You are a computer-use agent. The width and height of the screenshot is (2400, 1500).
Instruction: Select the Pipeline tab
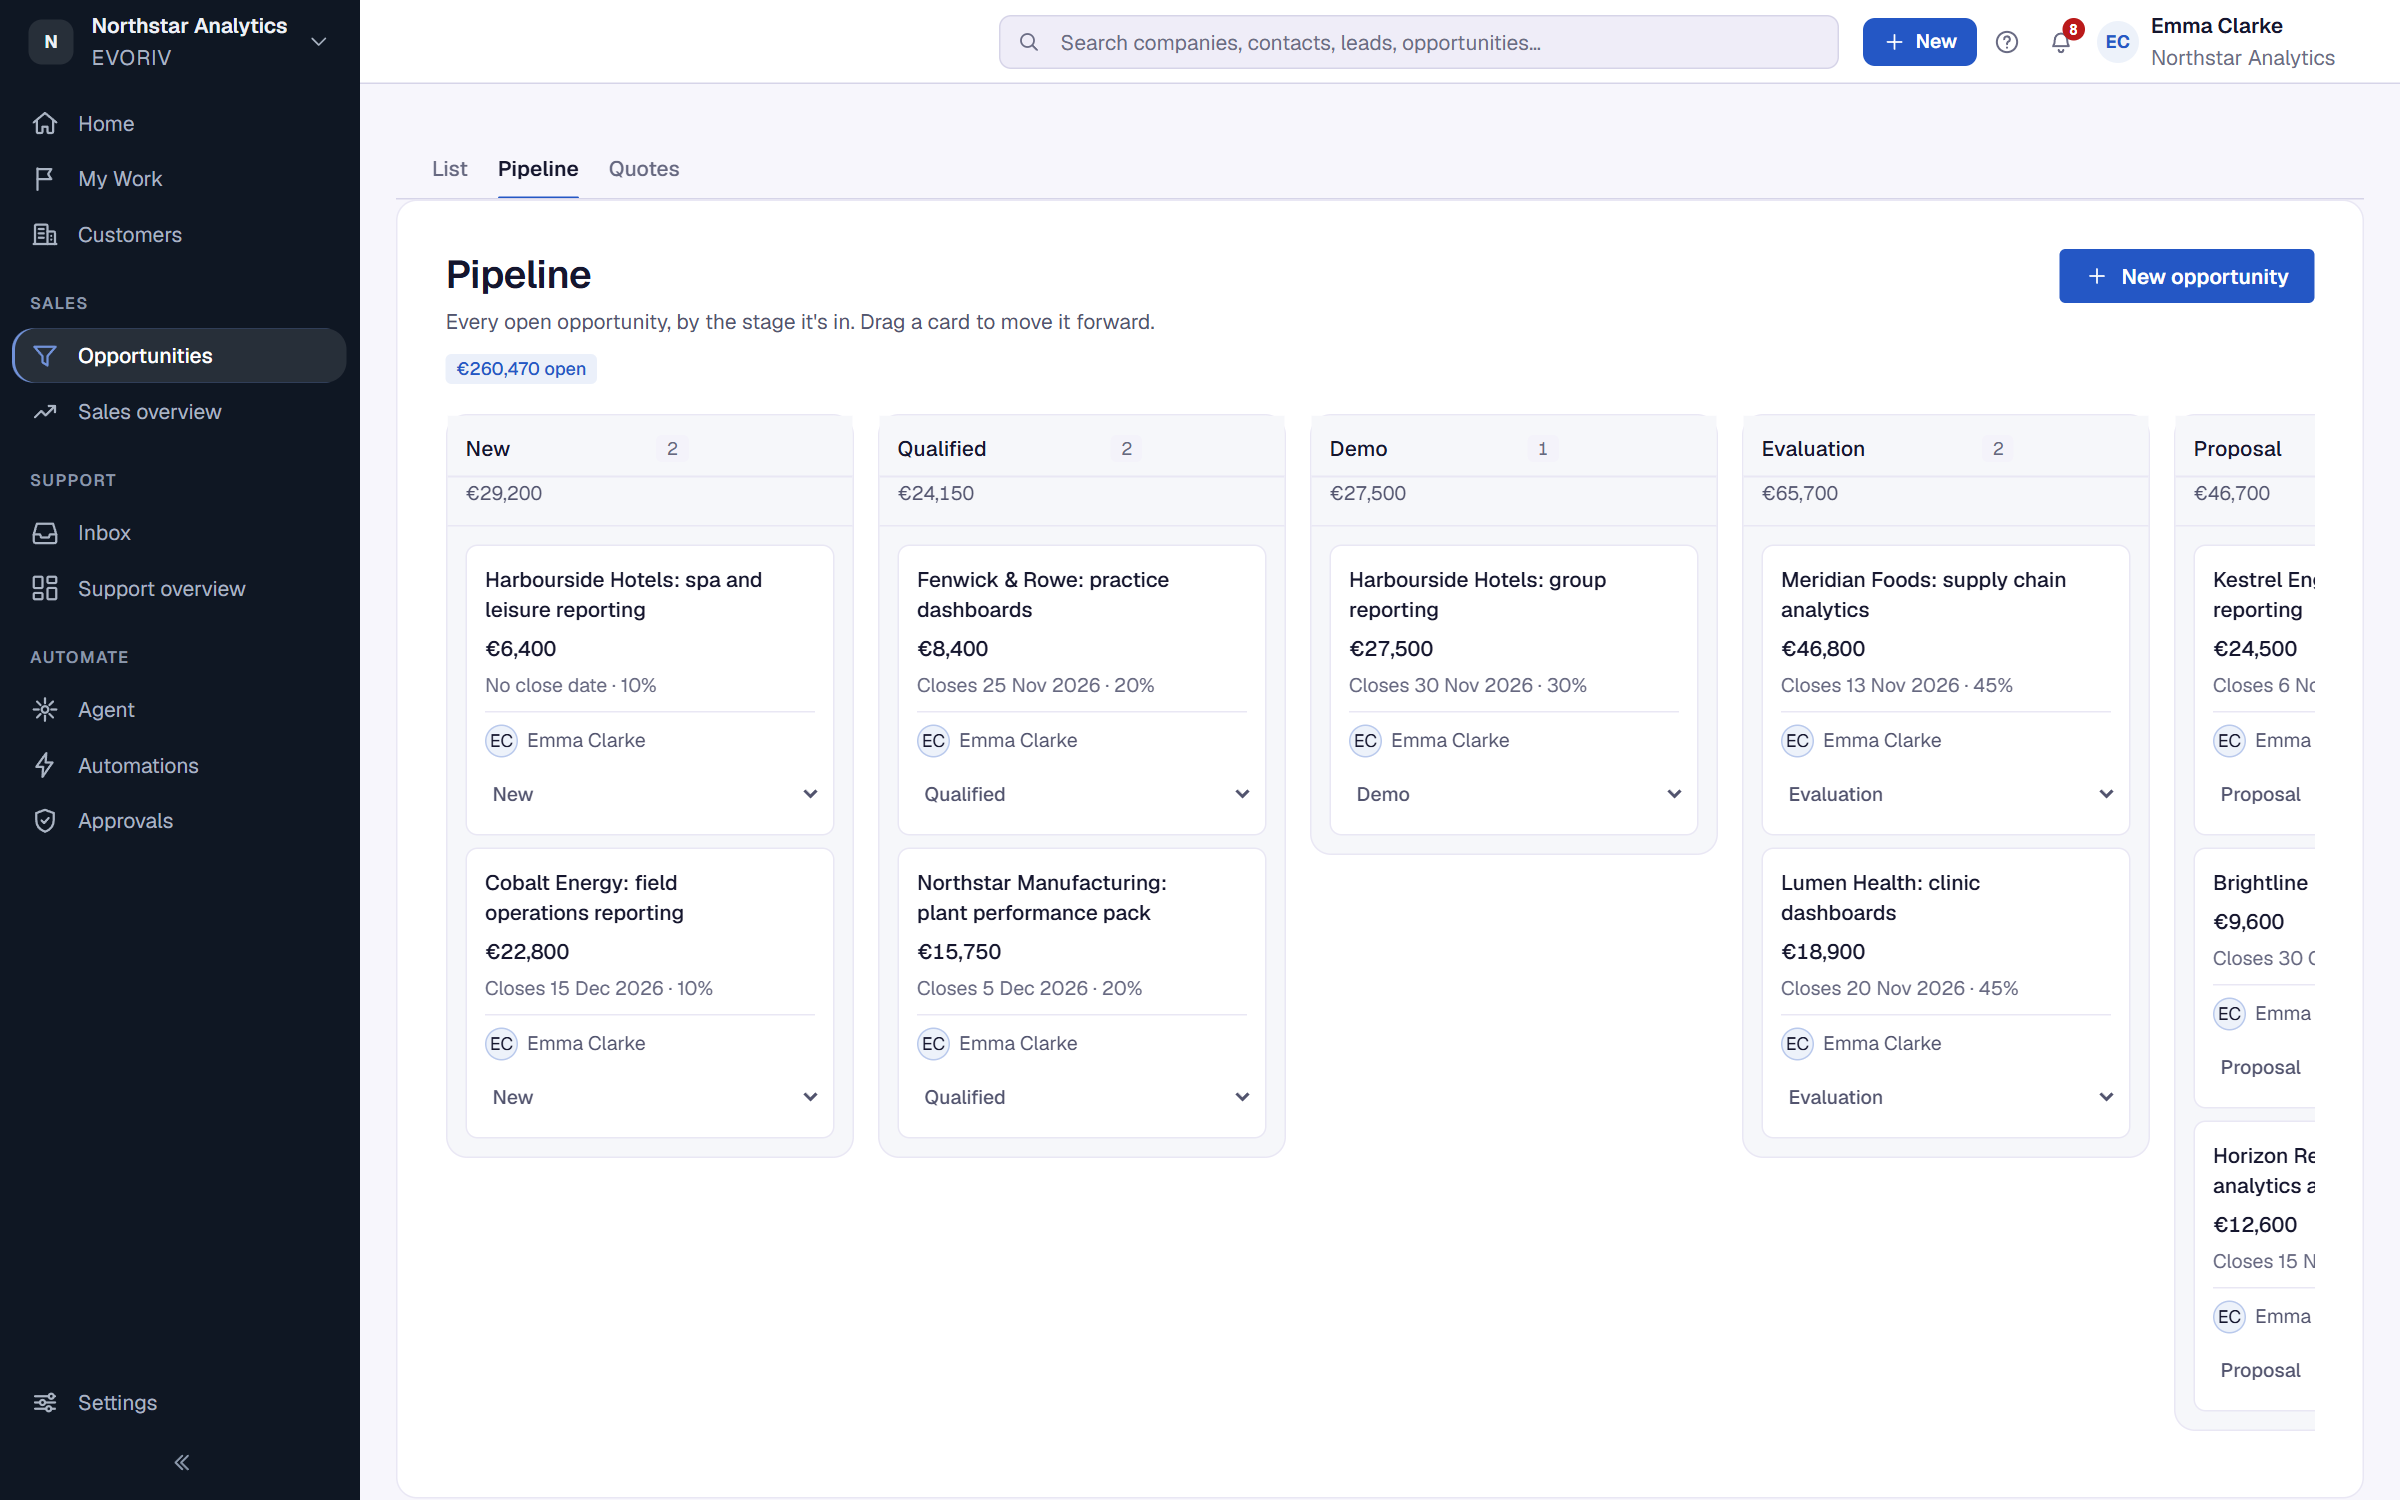coord(538,169)
